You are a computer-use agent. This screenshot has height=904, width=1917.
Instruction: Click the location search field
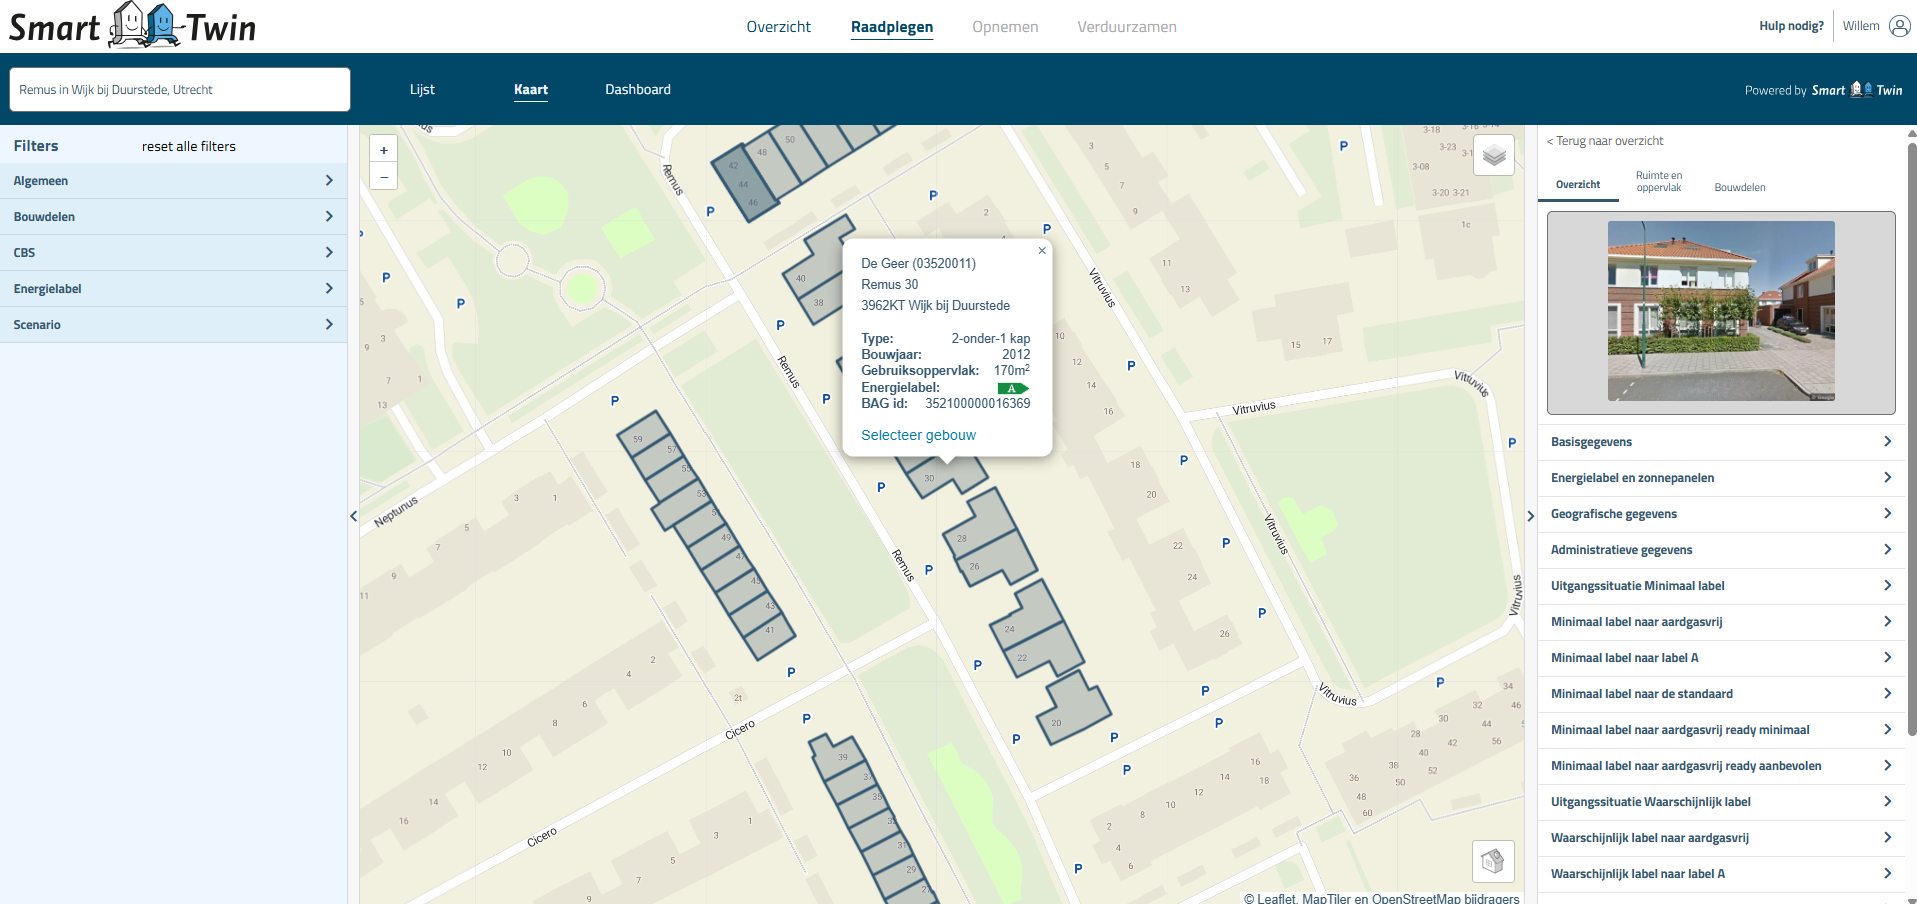(180, 90)
